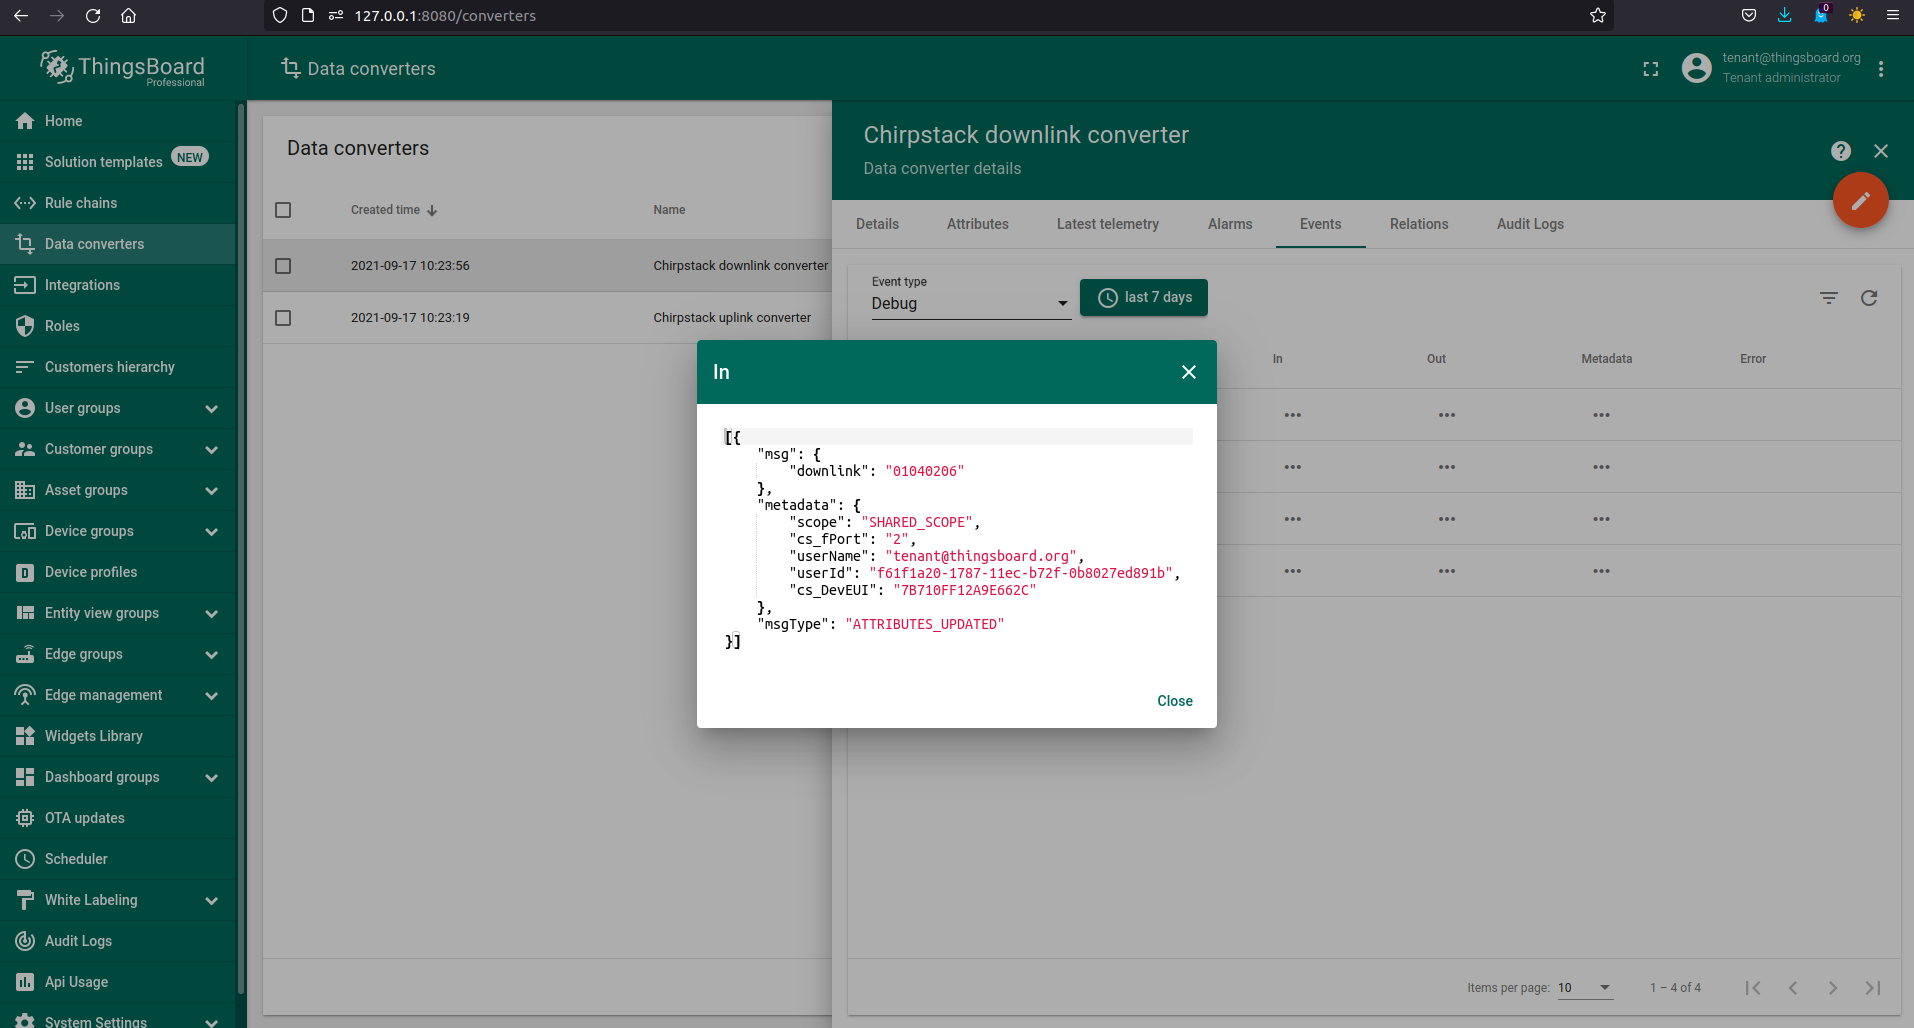
Task: Go to Rule chains in sidebar
Action: click(81, 203)
